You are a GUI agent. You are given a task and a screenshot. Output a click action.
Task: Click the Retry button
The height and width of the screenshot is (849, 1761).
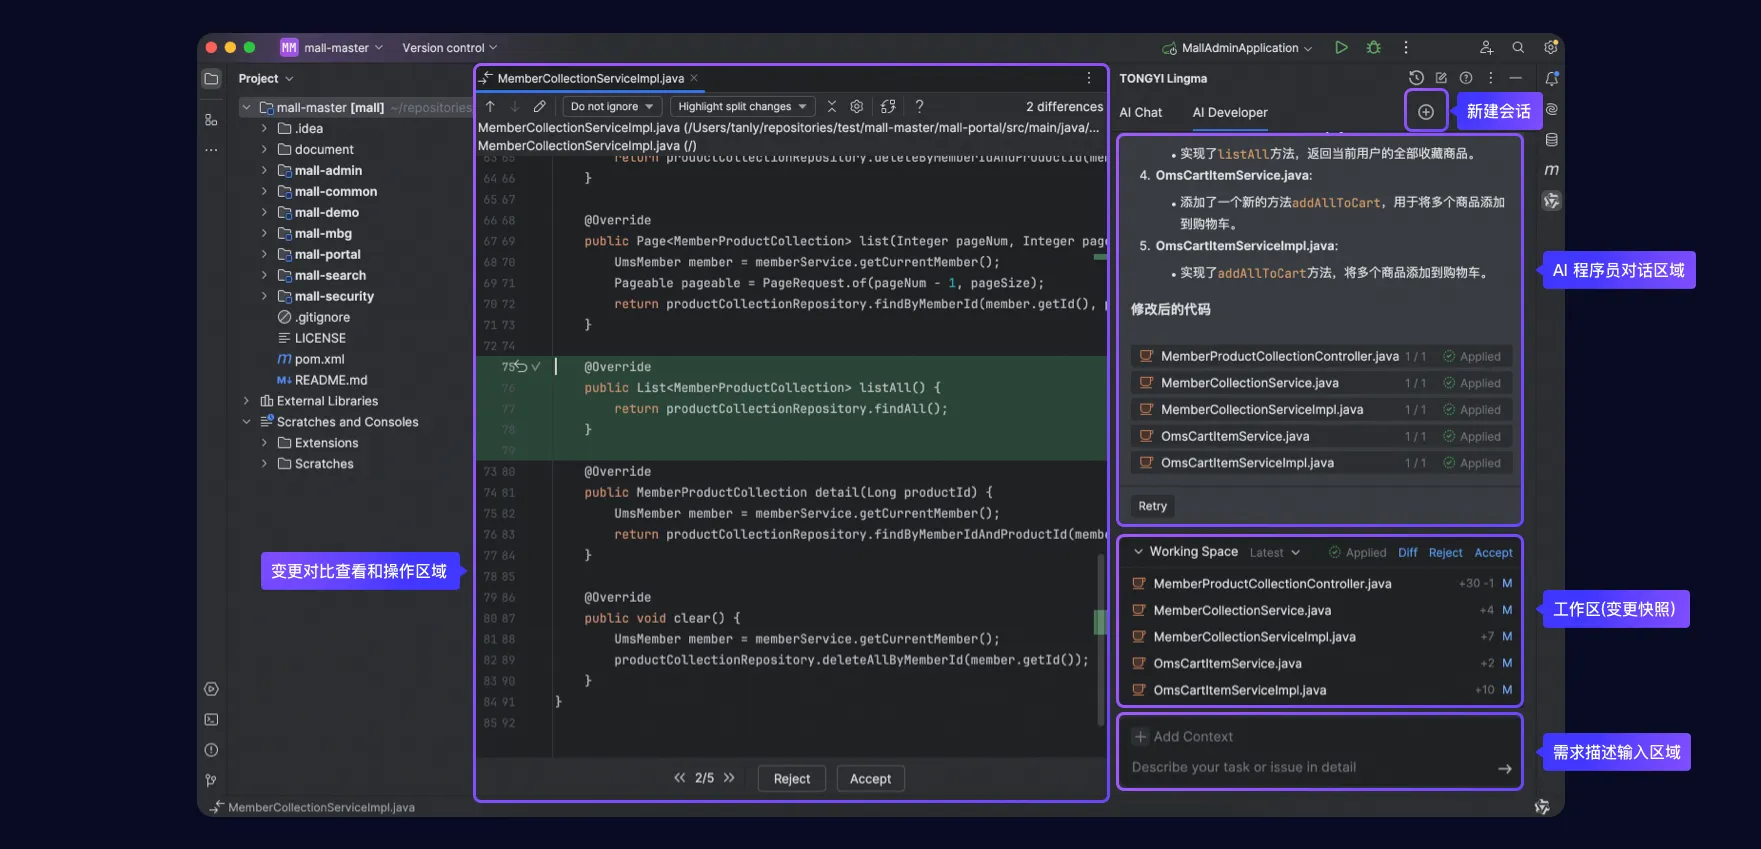[x=1152, y=506]
